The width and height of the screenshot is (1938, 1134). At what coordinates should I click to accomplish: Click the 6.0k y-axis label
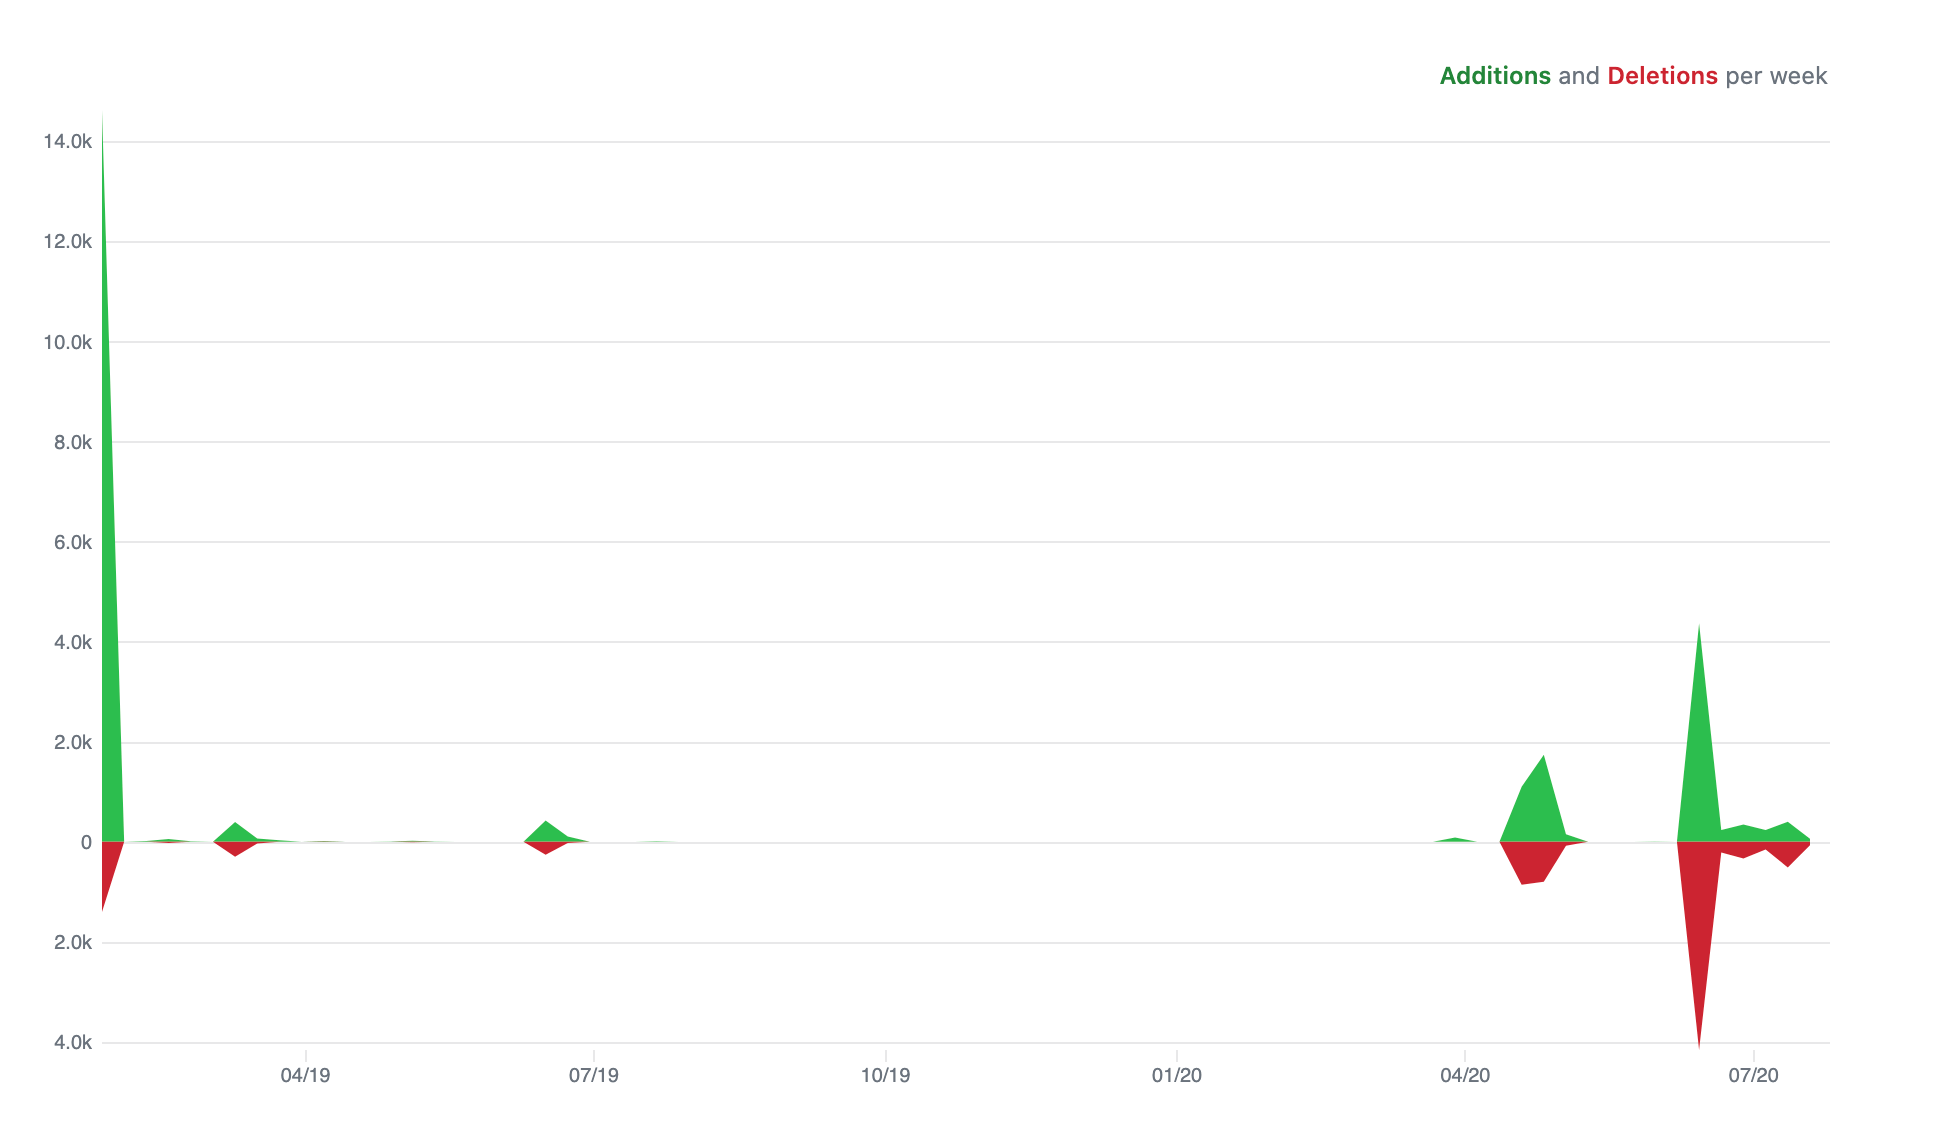pos(72,542)
